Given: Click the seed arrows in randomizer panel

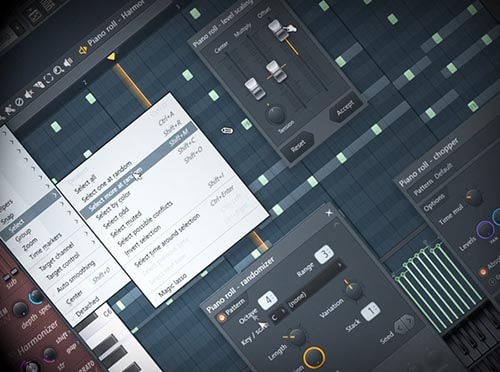Looking at the screenshot, I should pyautogui.click(x=404, y=325).
